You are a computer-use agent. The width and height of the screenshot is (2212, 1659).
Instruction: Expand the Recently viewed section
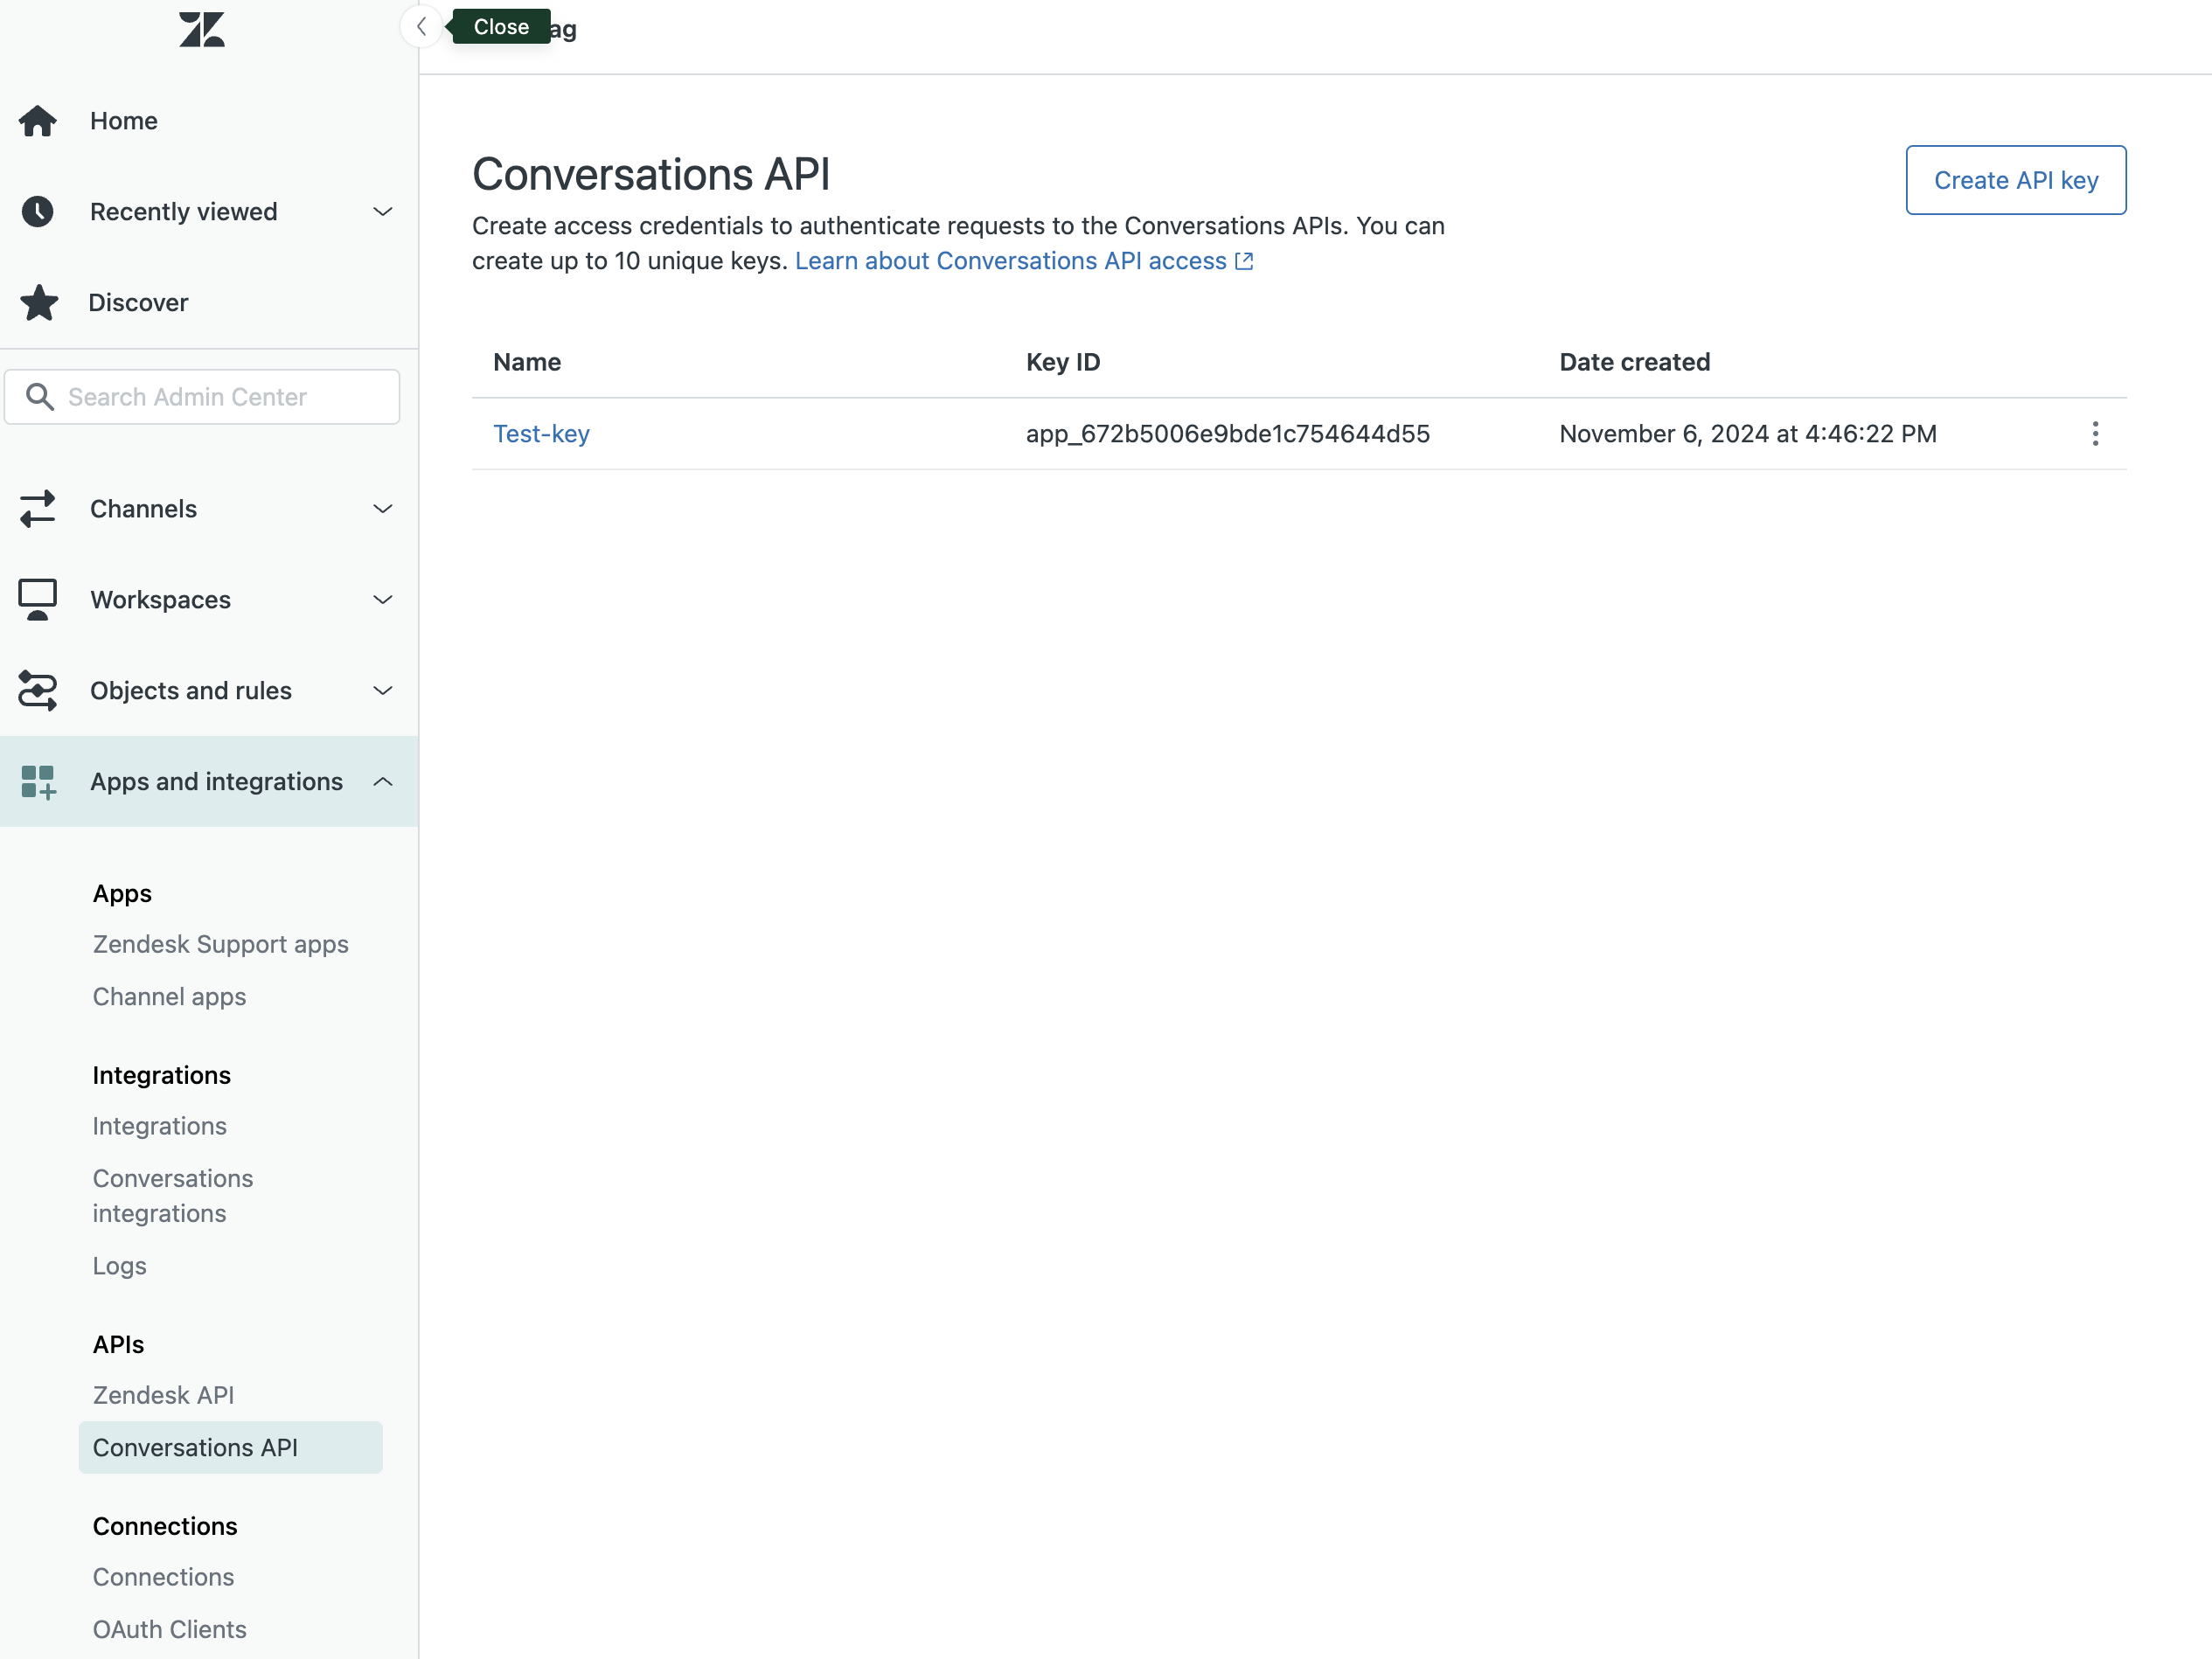(x=382, y=212)
